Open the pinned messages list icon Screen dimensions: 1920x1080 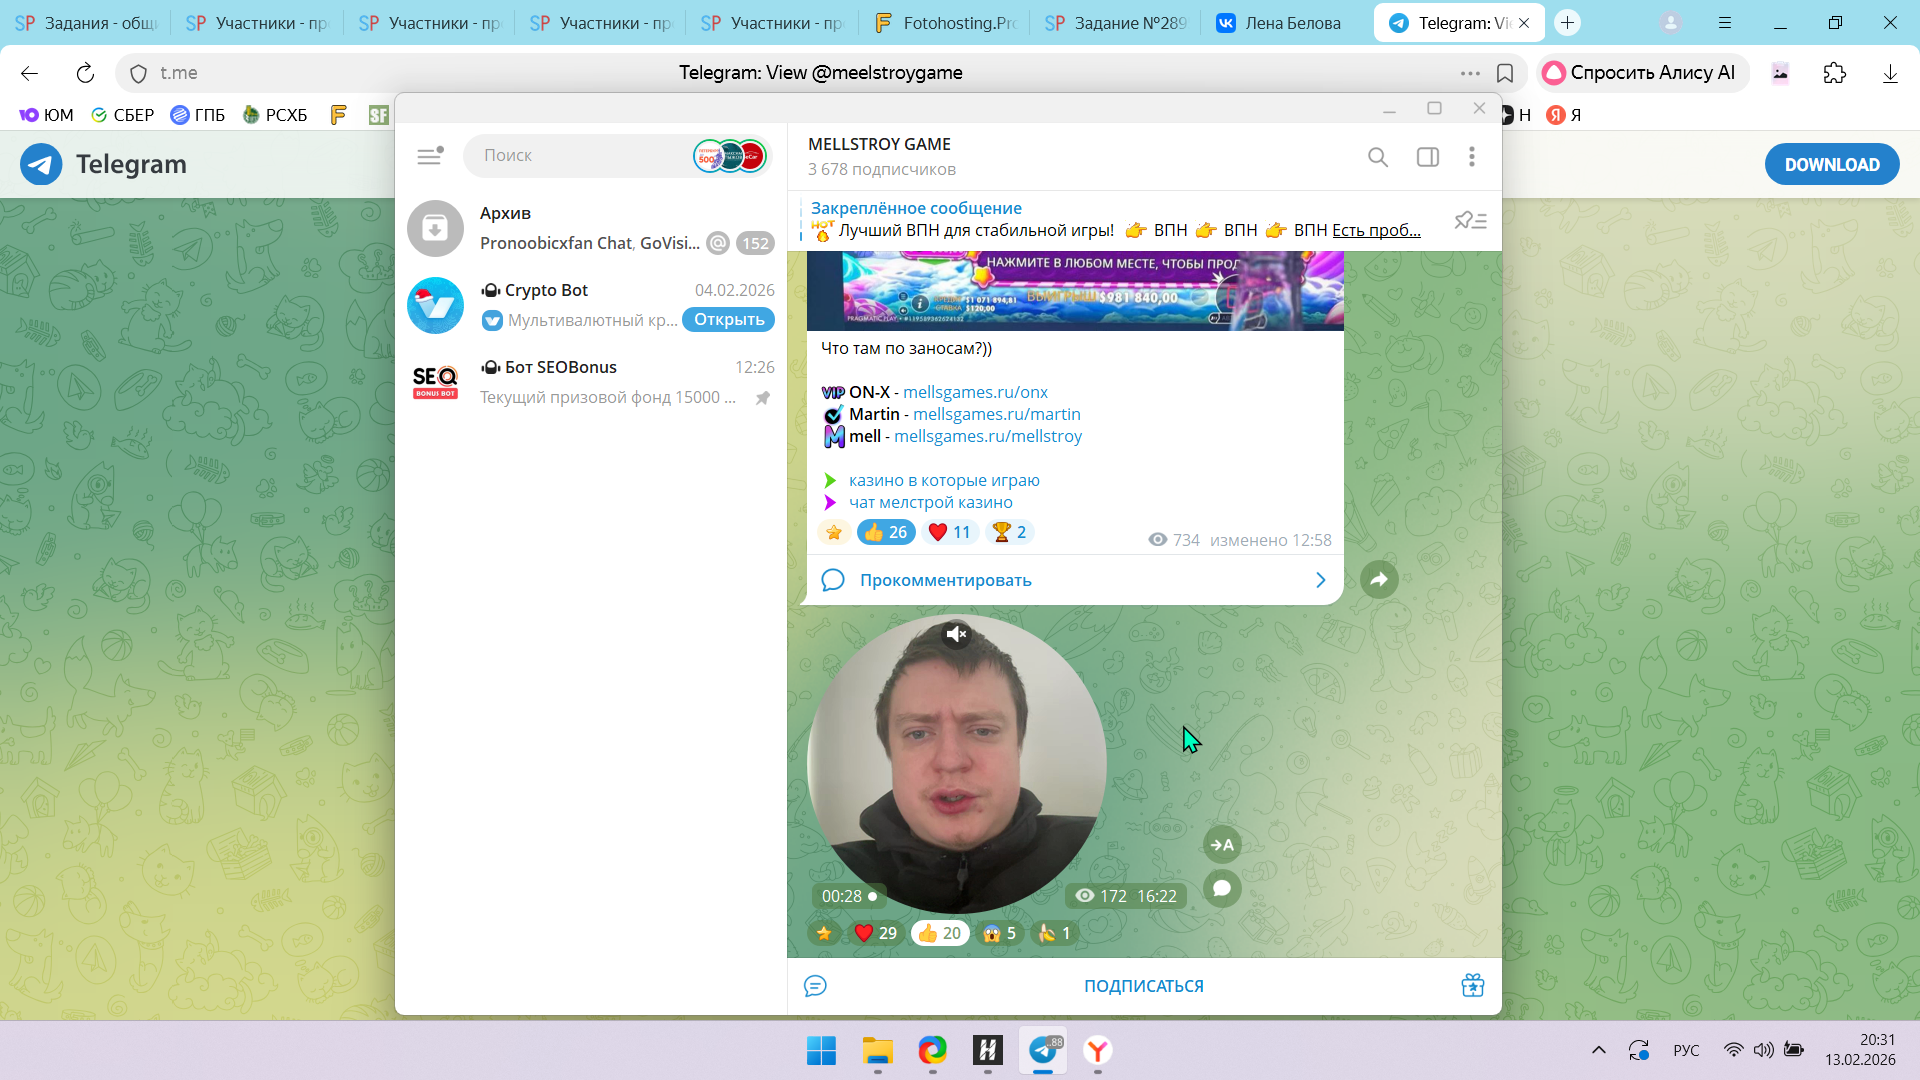pyautogui.click(x=1470, y=220)
